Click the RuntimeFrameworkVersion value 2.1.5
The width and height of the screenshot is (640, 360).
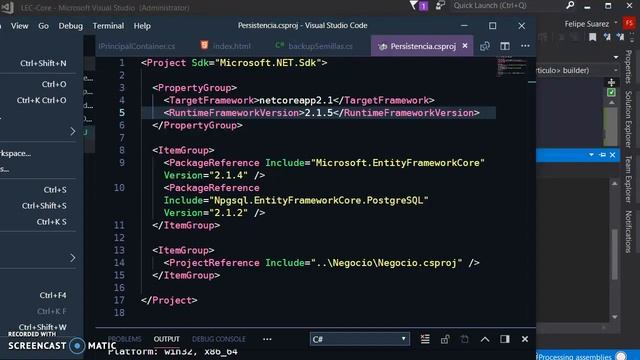pyautogui.click(x=319, y=113)
